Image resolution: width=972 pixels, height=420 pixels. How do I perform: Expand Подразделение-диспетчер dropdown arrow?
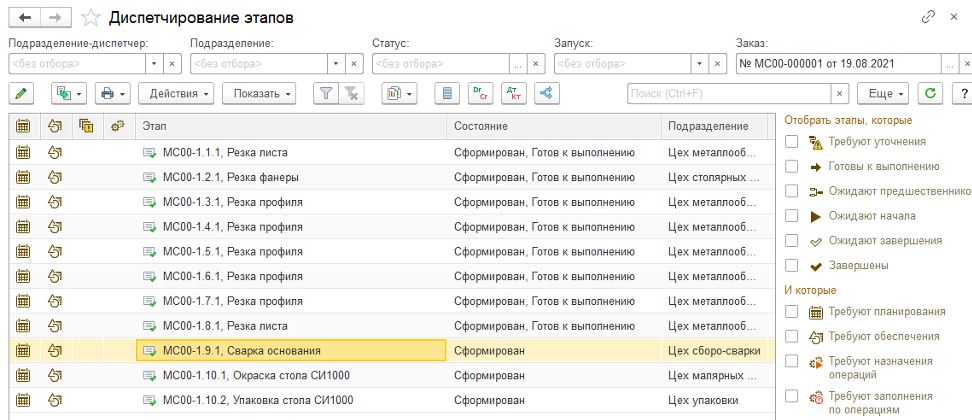[154, 64]
